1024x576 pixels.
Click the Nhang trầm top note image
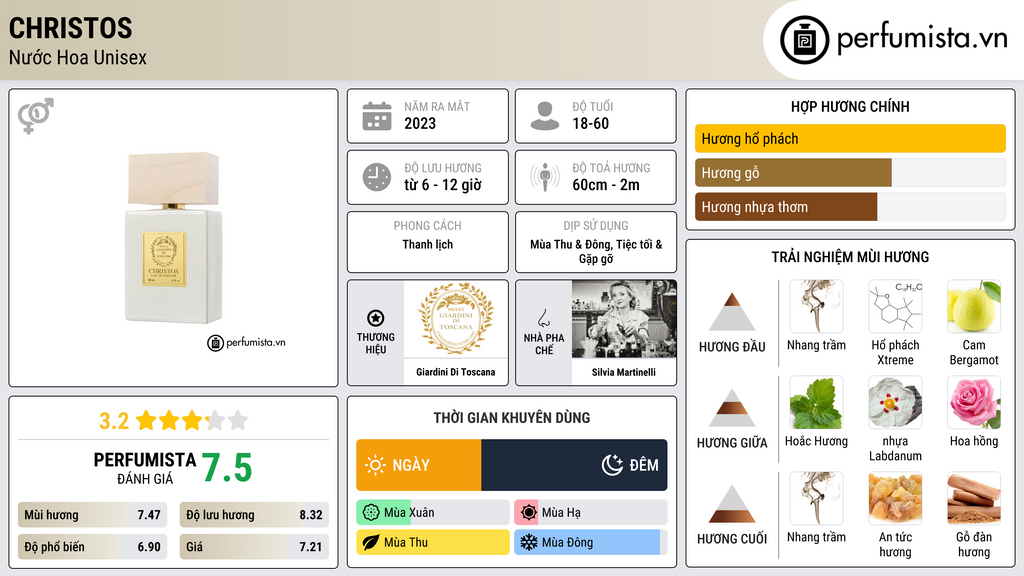tap(816, 307)
